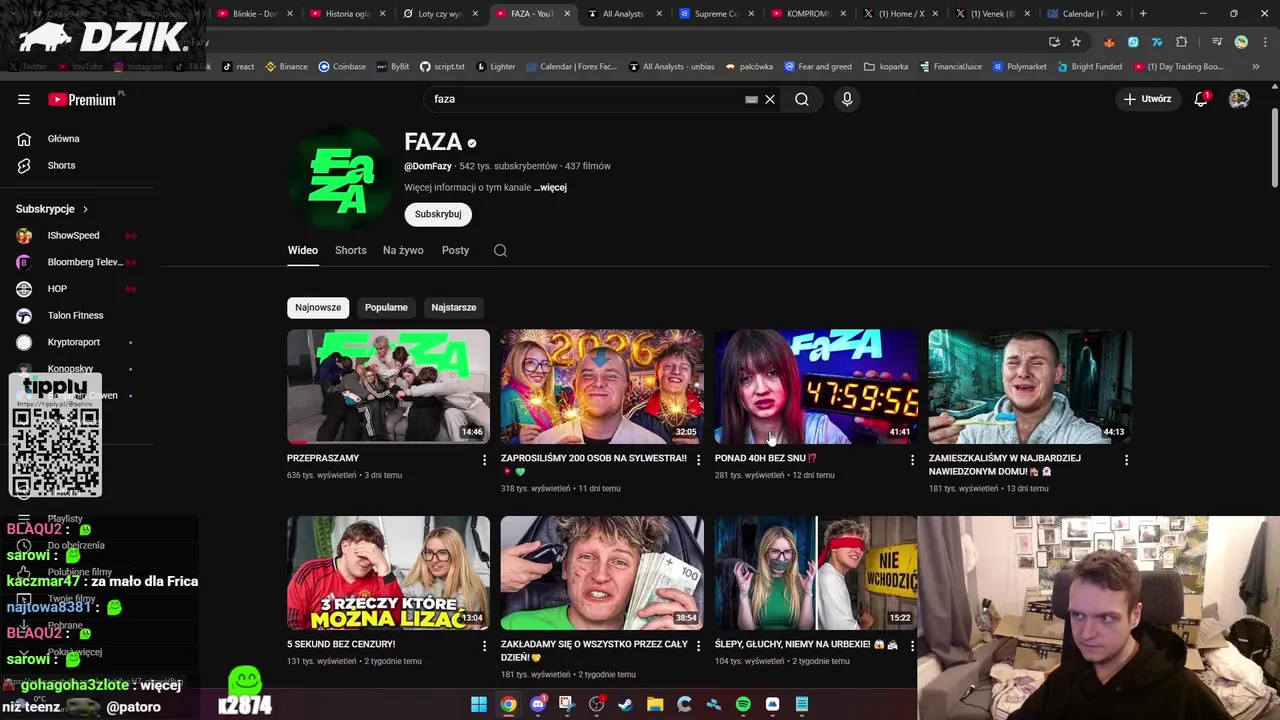Viewport: 1280px width, 720px height.
Task: Open options menu for the Sylwestra video
Action: point(698,460)
